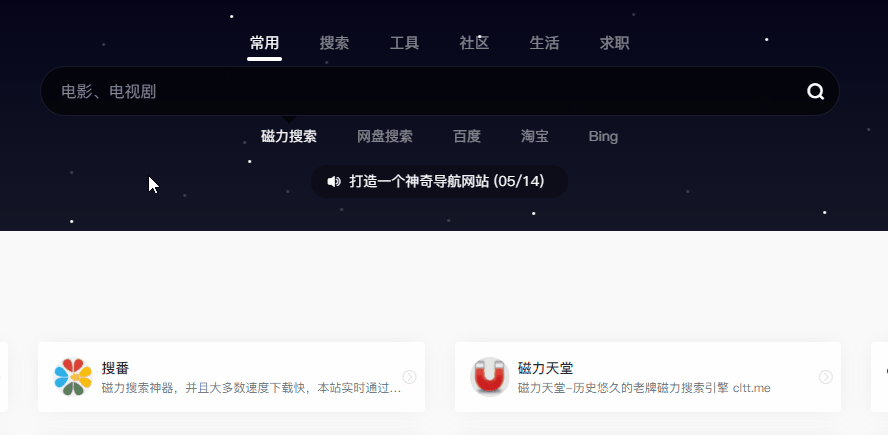
Task: Select Bing search engine option
Action: point(603,137)
